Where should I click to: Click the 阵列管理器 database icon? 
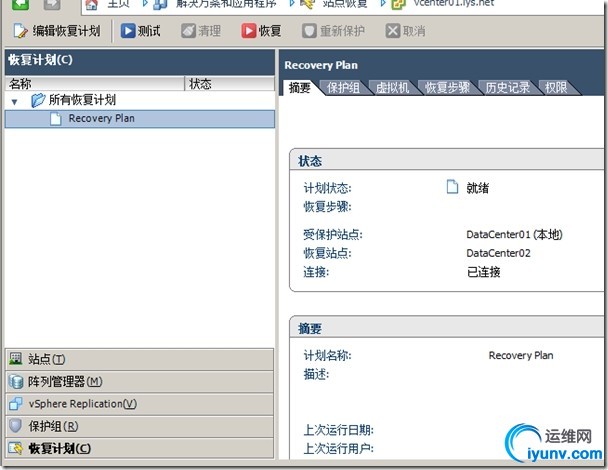click(16, 382)
